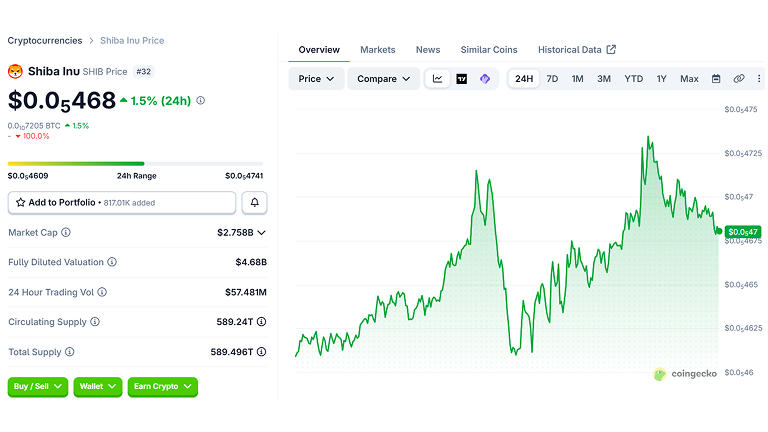Open price info tooltip icon next to 24h change

pyautogui.click(x=200, y=100)
